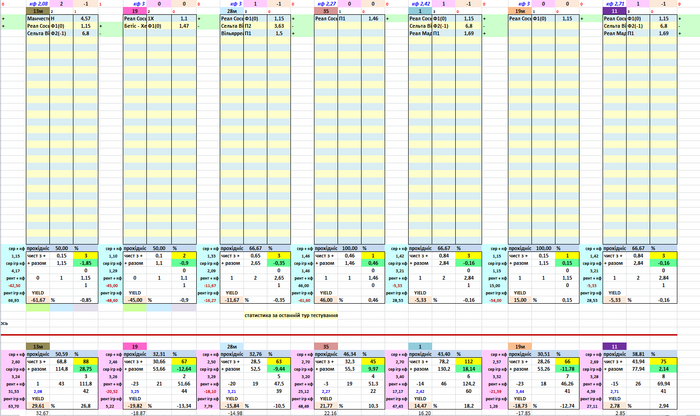Viewport: 700px width, 416px height.
Task: Click the cell showing 77,94
Action: pyautogui.click(x=638, y=369)
